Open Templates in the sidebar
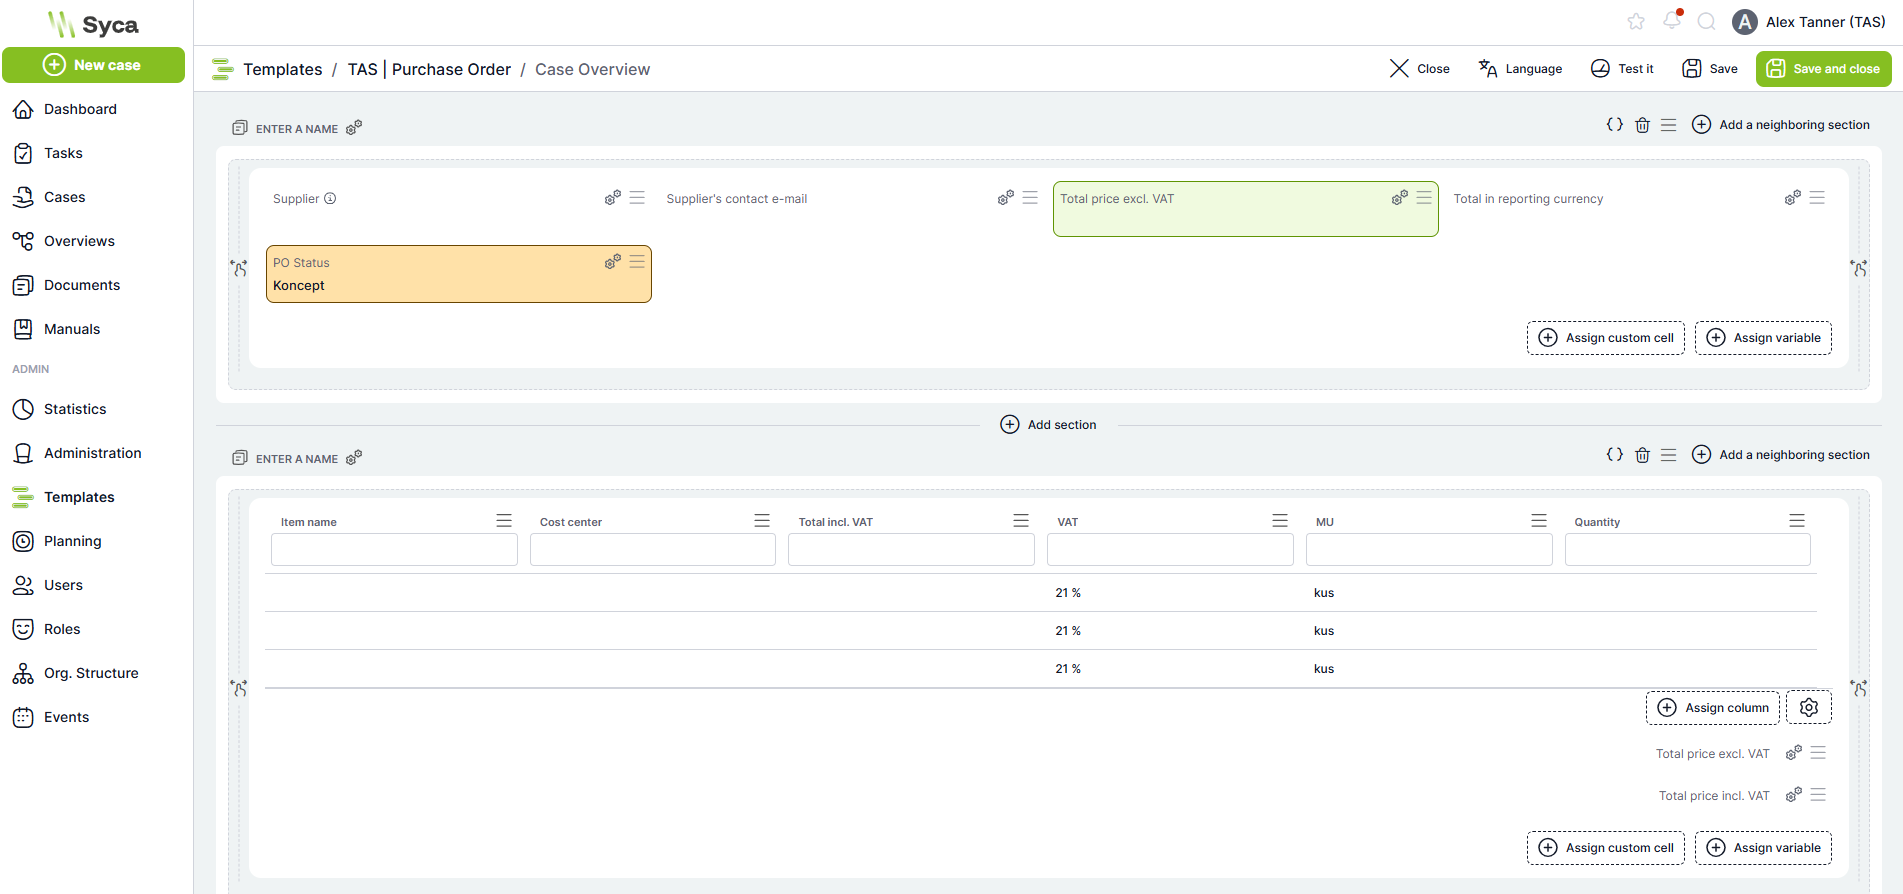The height and width of the screenshot is (894, 1903). click(79, 497)
